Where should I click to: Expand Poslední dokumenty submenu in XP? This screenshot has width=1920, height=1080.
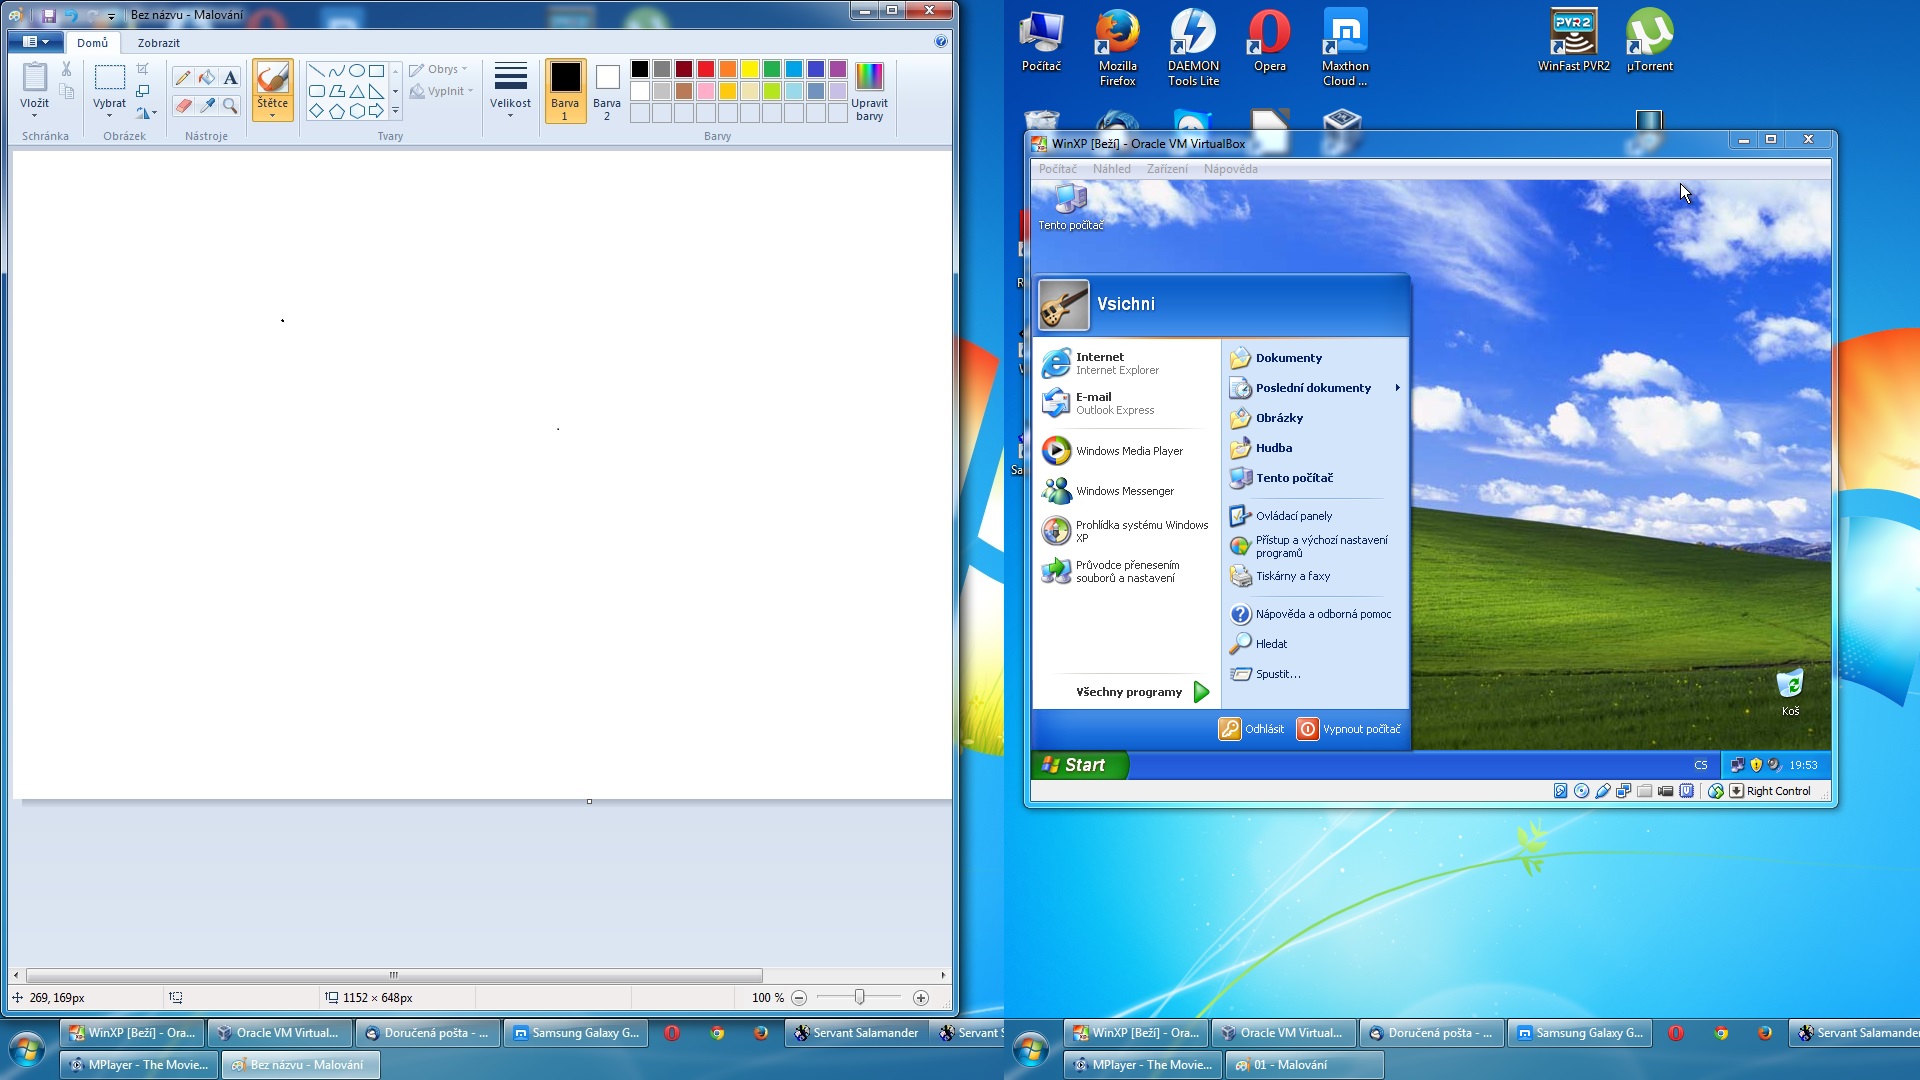[1314, 388]
